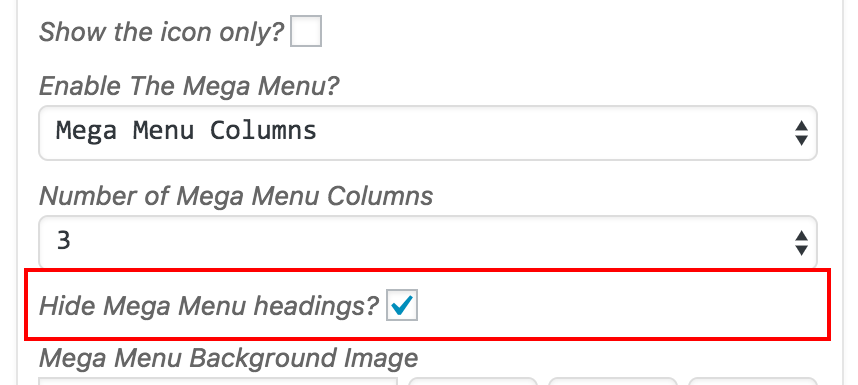858x385 pixels.
Task: Open the 'Mega Menu Columns' dropdown
Action: (428, 133)
